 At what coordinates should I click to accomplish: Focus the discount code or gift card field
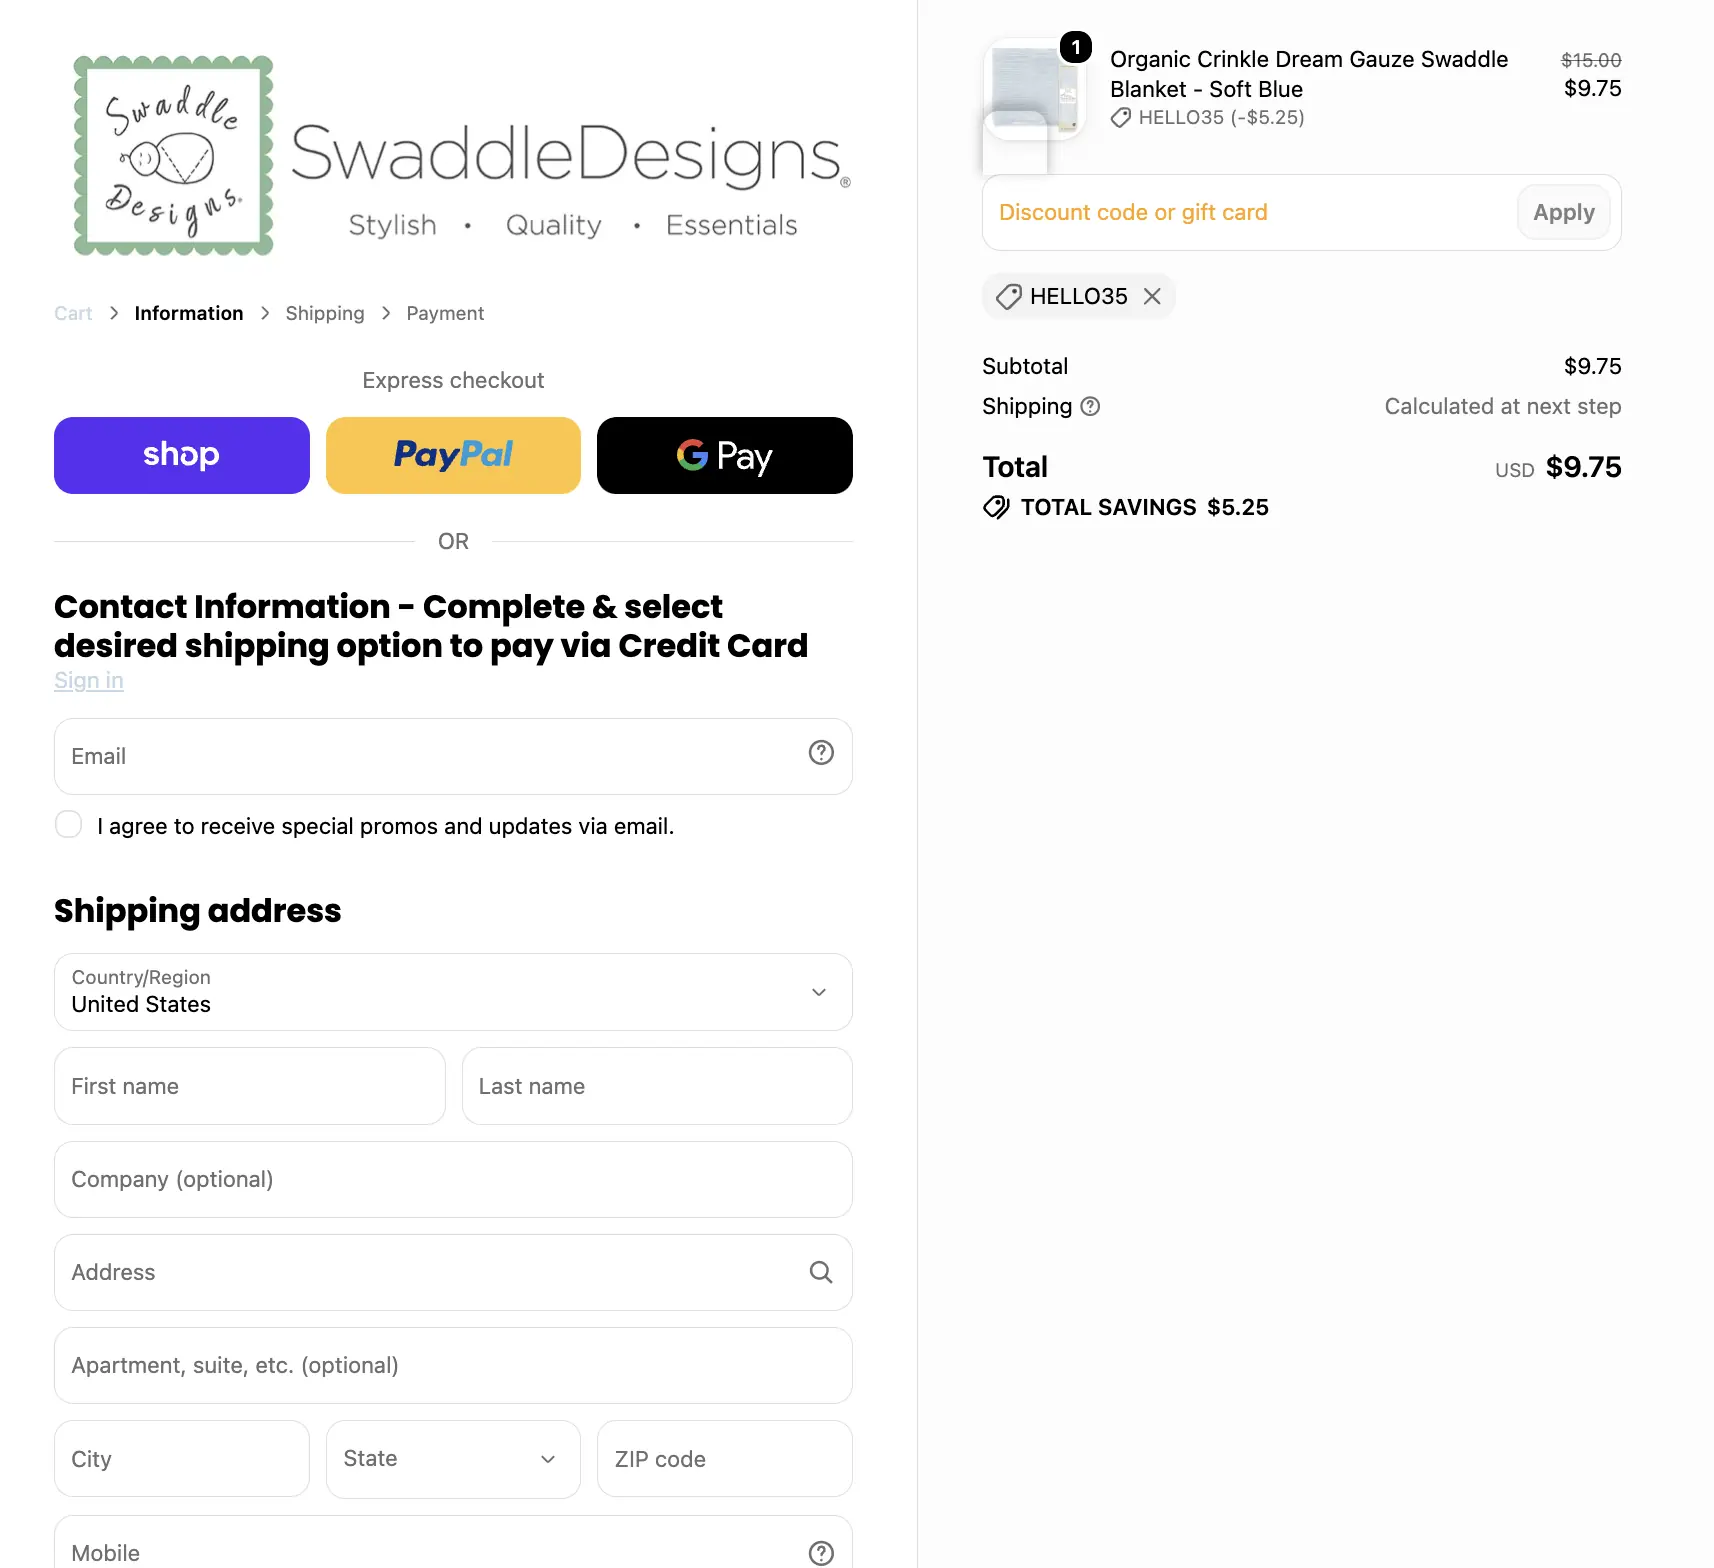coord(1250,212)
